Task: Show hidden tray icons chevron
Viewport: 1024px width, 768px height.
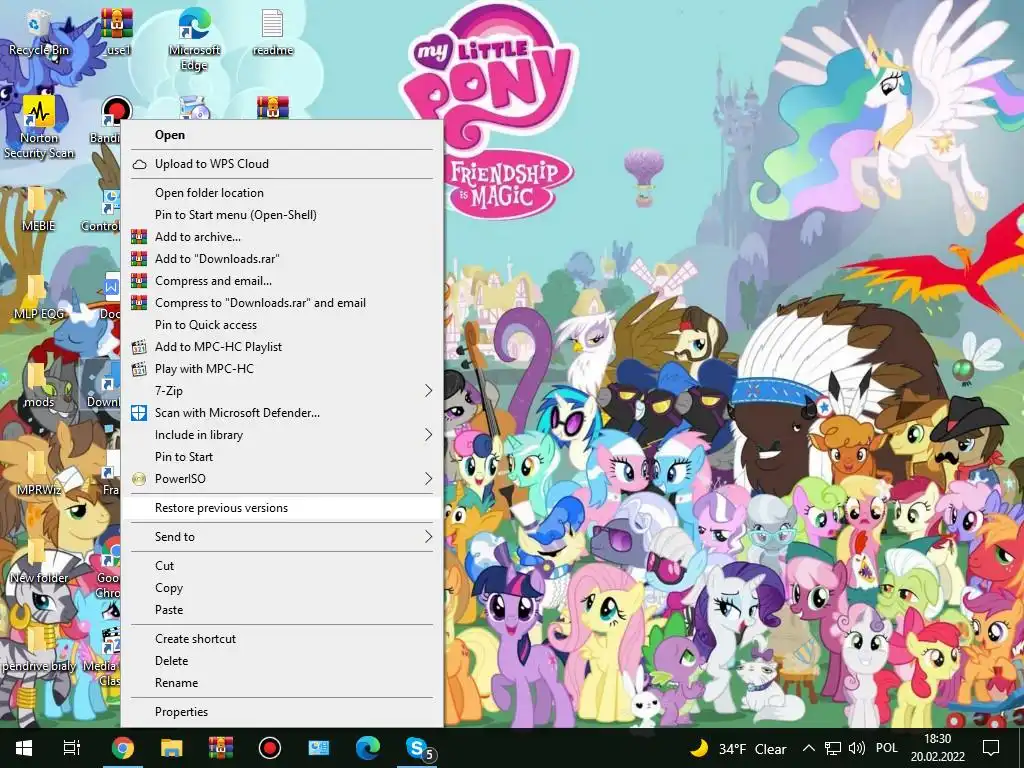Action: [x=808, y=748]
